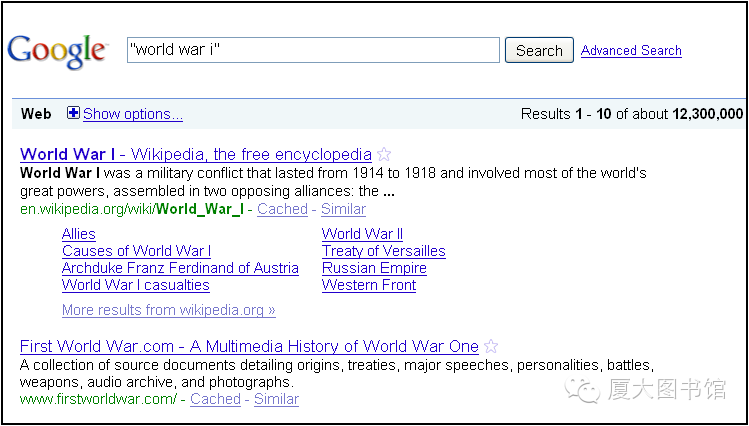Open the Allies sitelink
The width and height of the screenshot is (749, 426).
79,234
